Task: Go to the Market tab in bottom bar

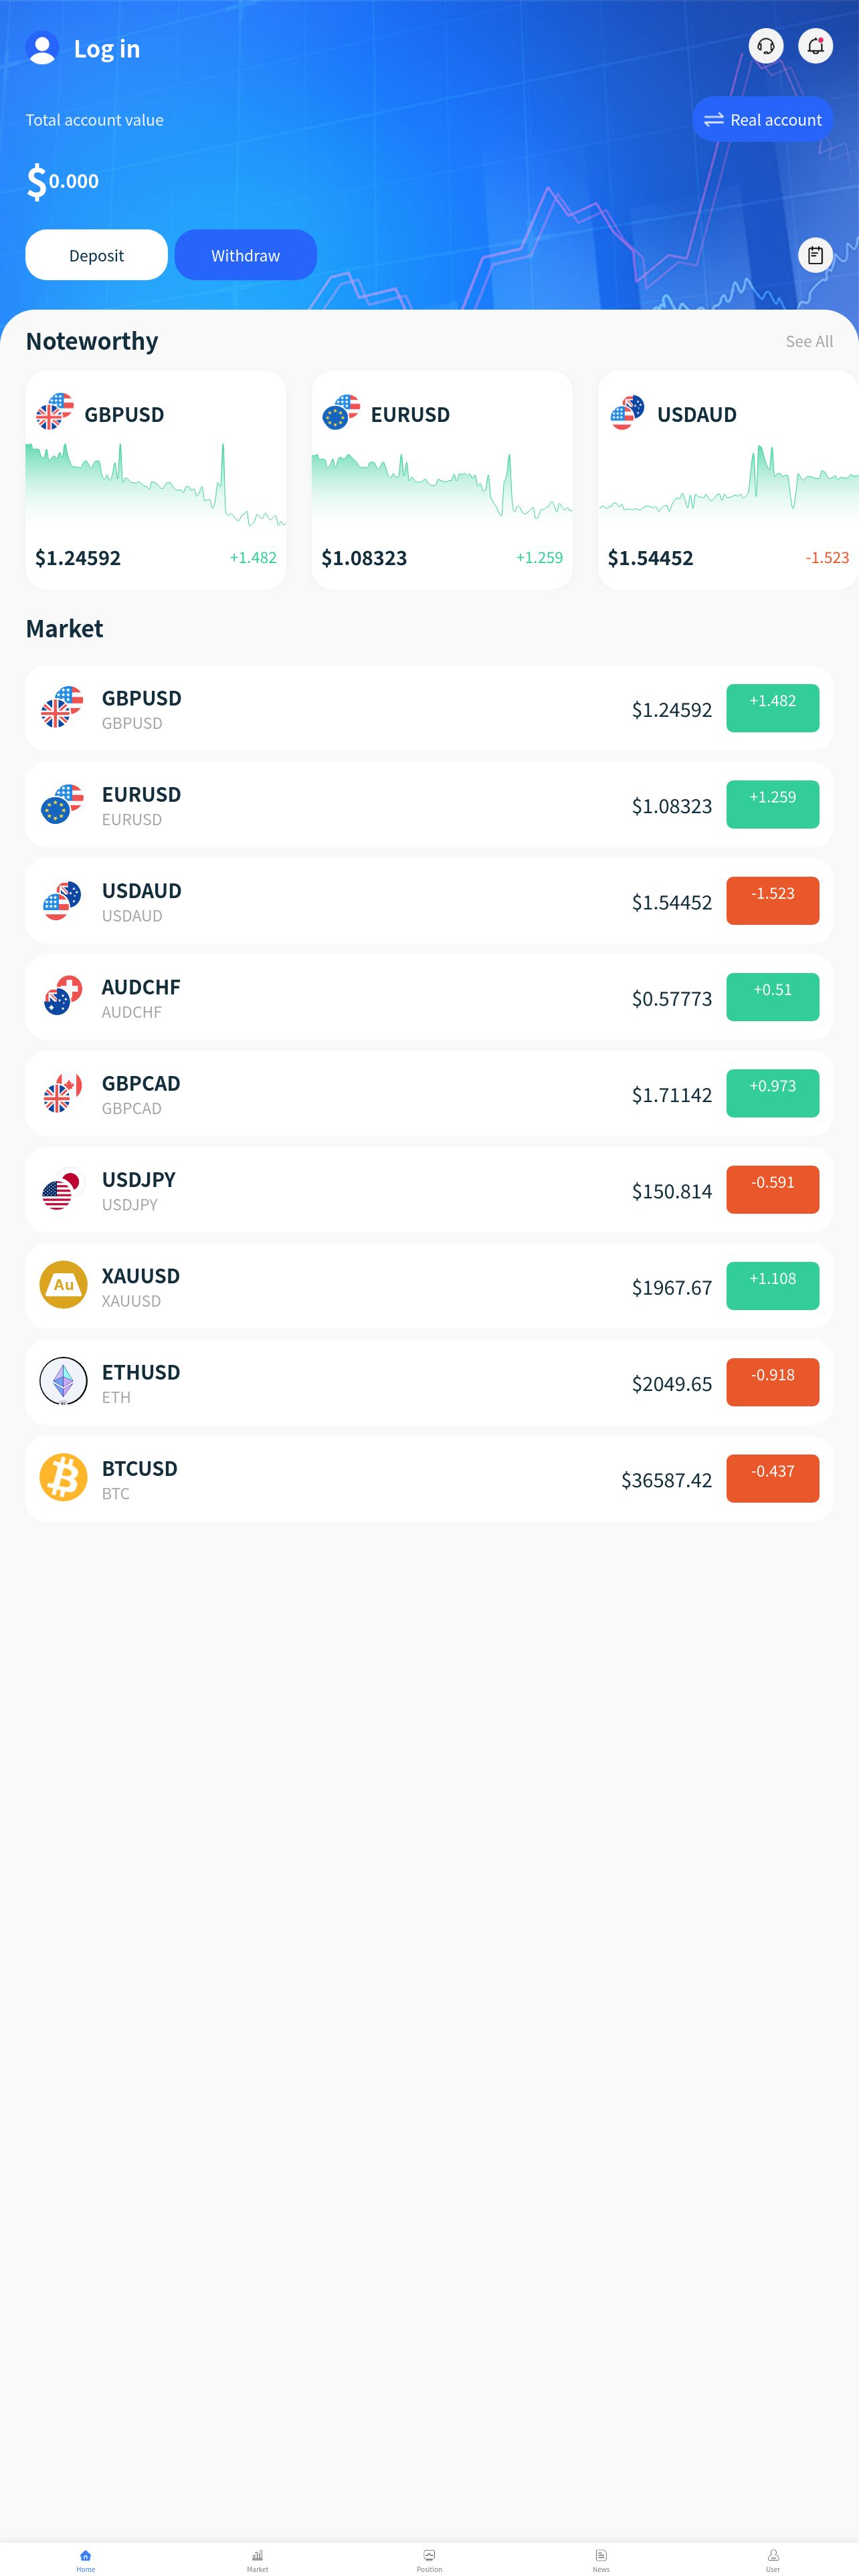Action: 257,2560
